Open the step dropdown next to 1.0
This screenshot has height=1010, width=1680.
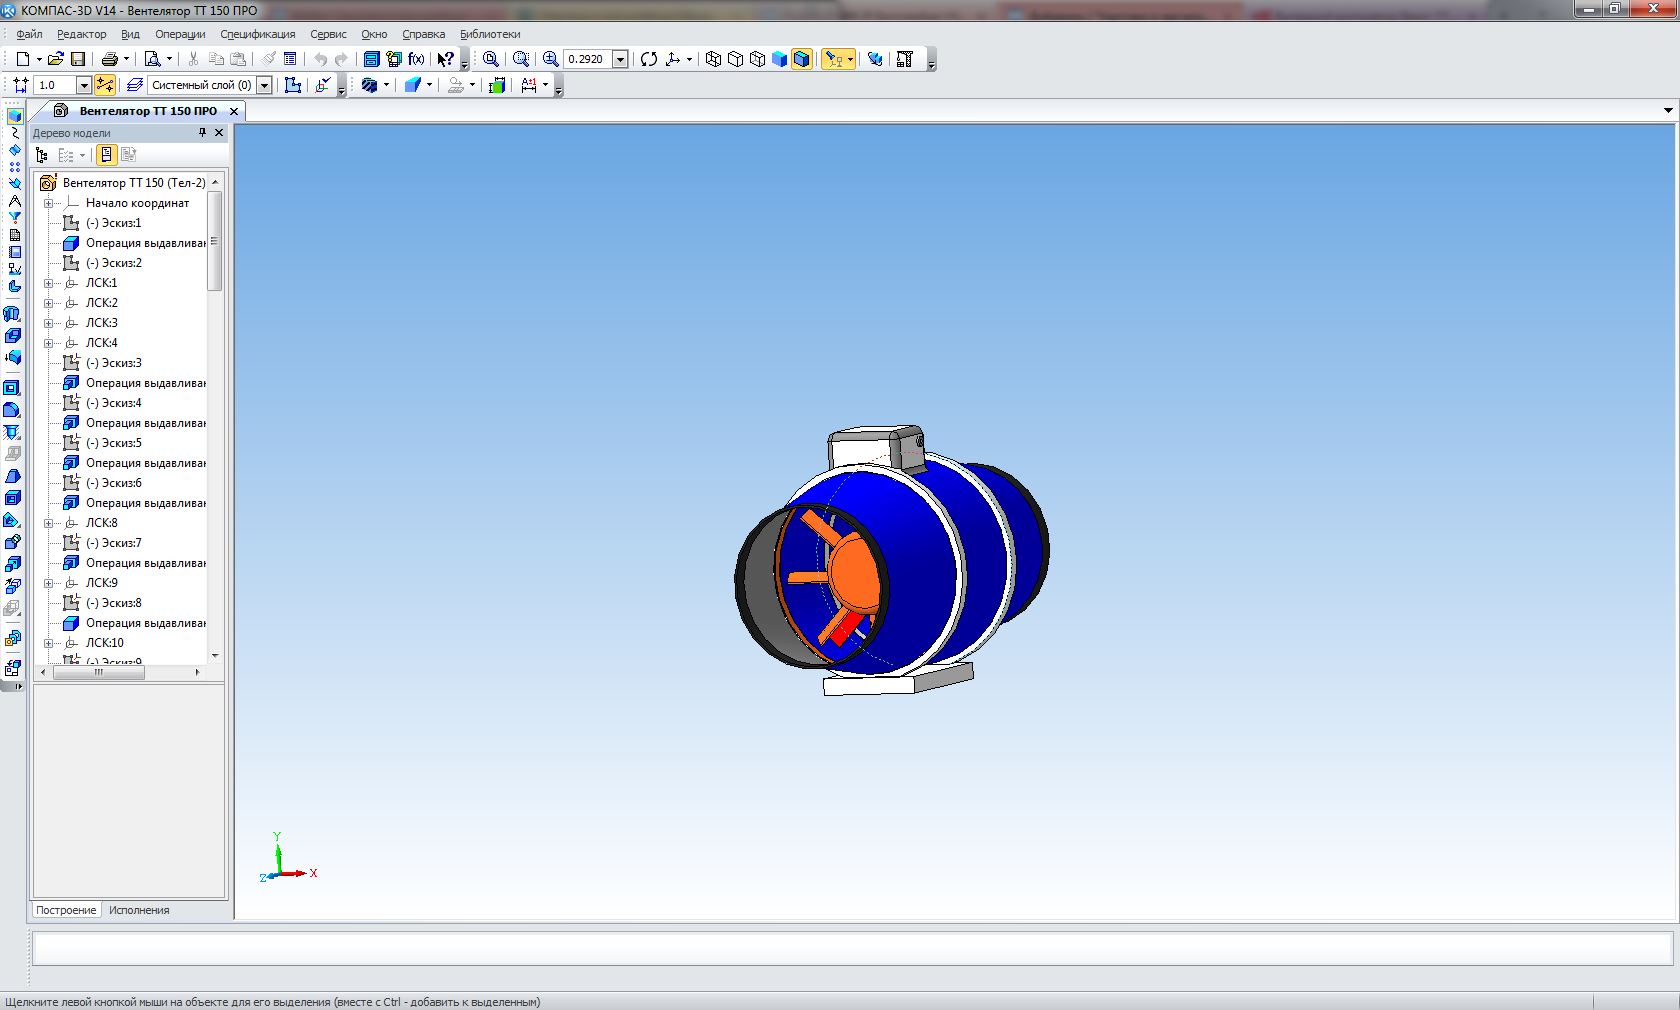pyautogui.click(x=84, y=85)
